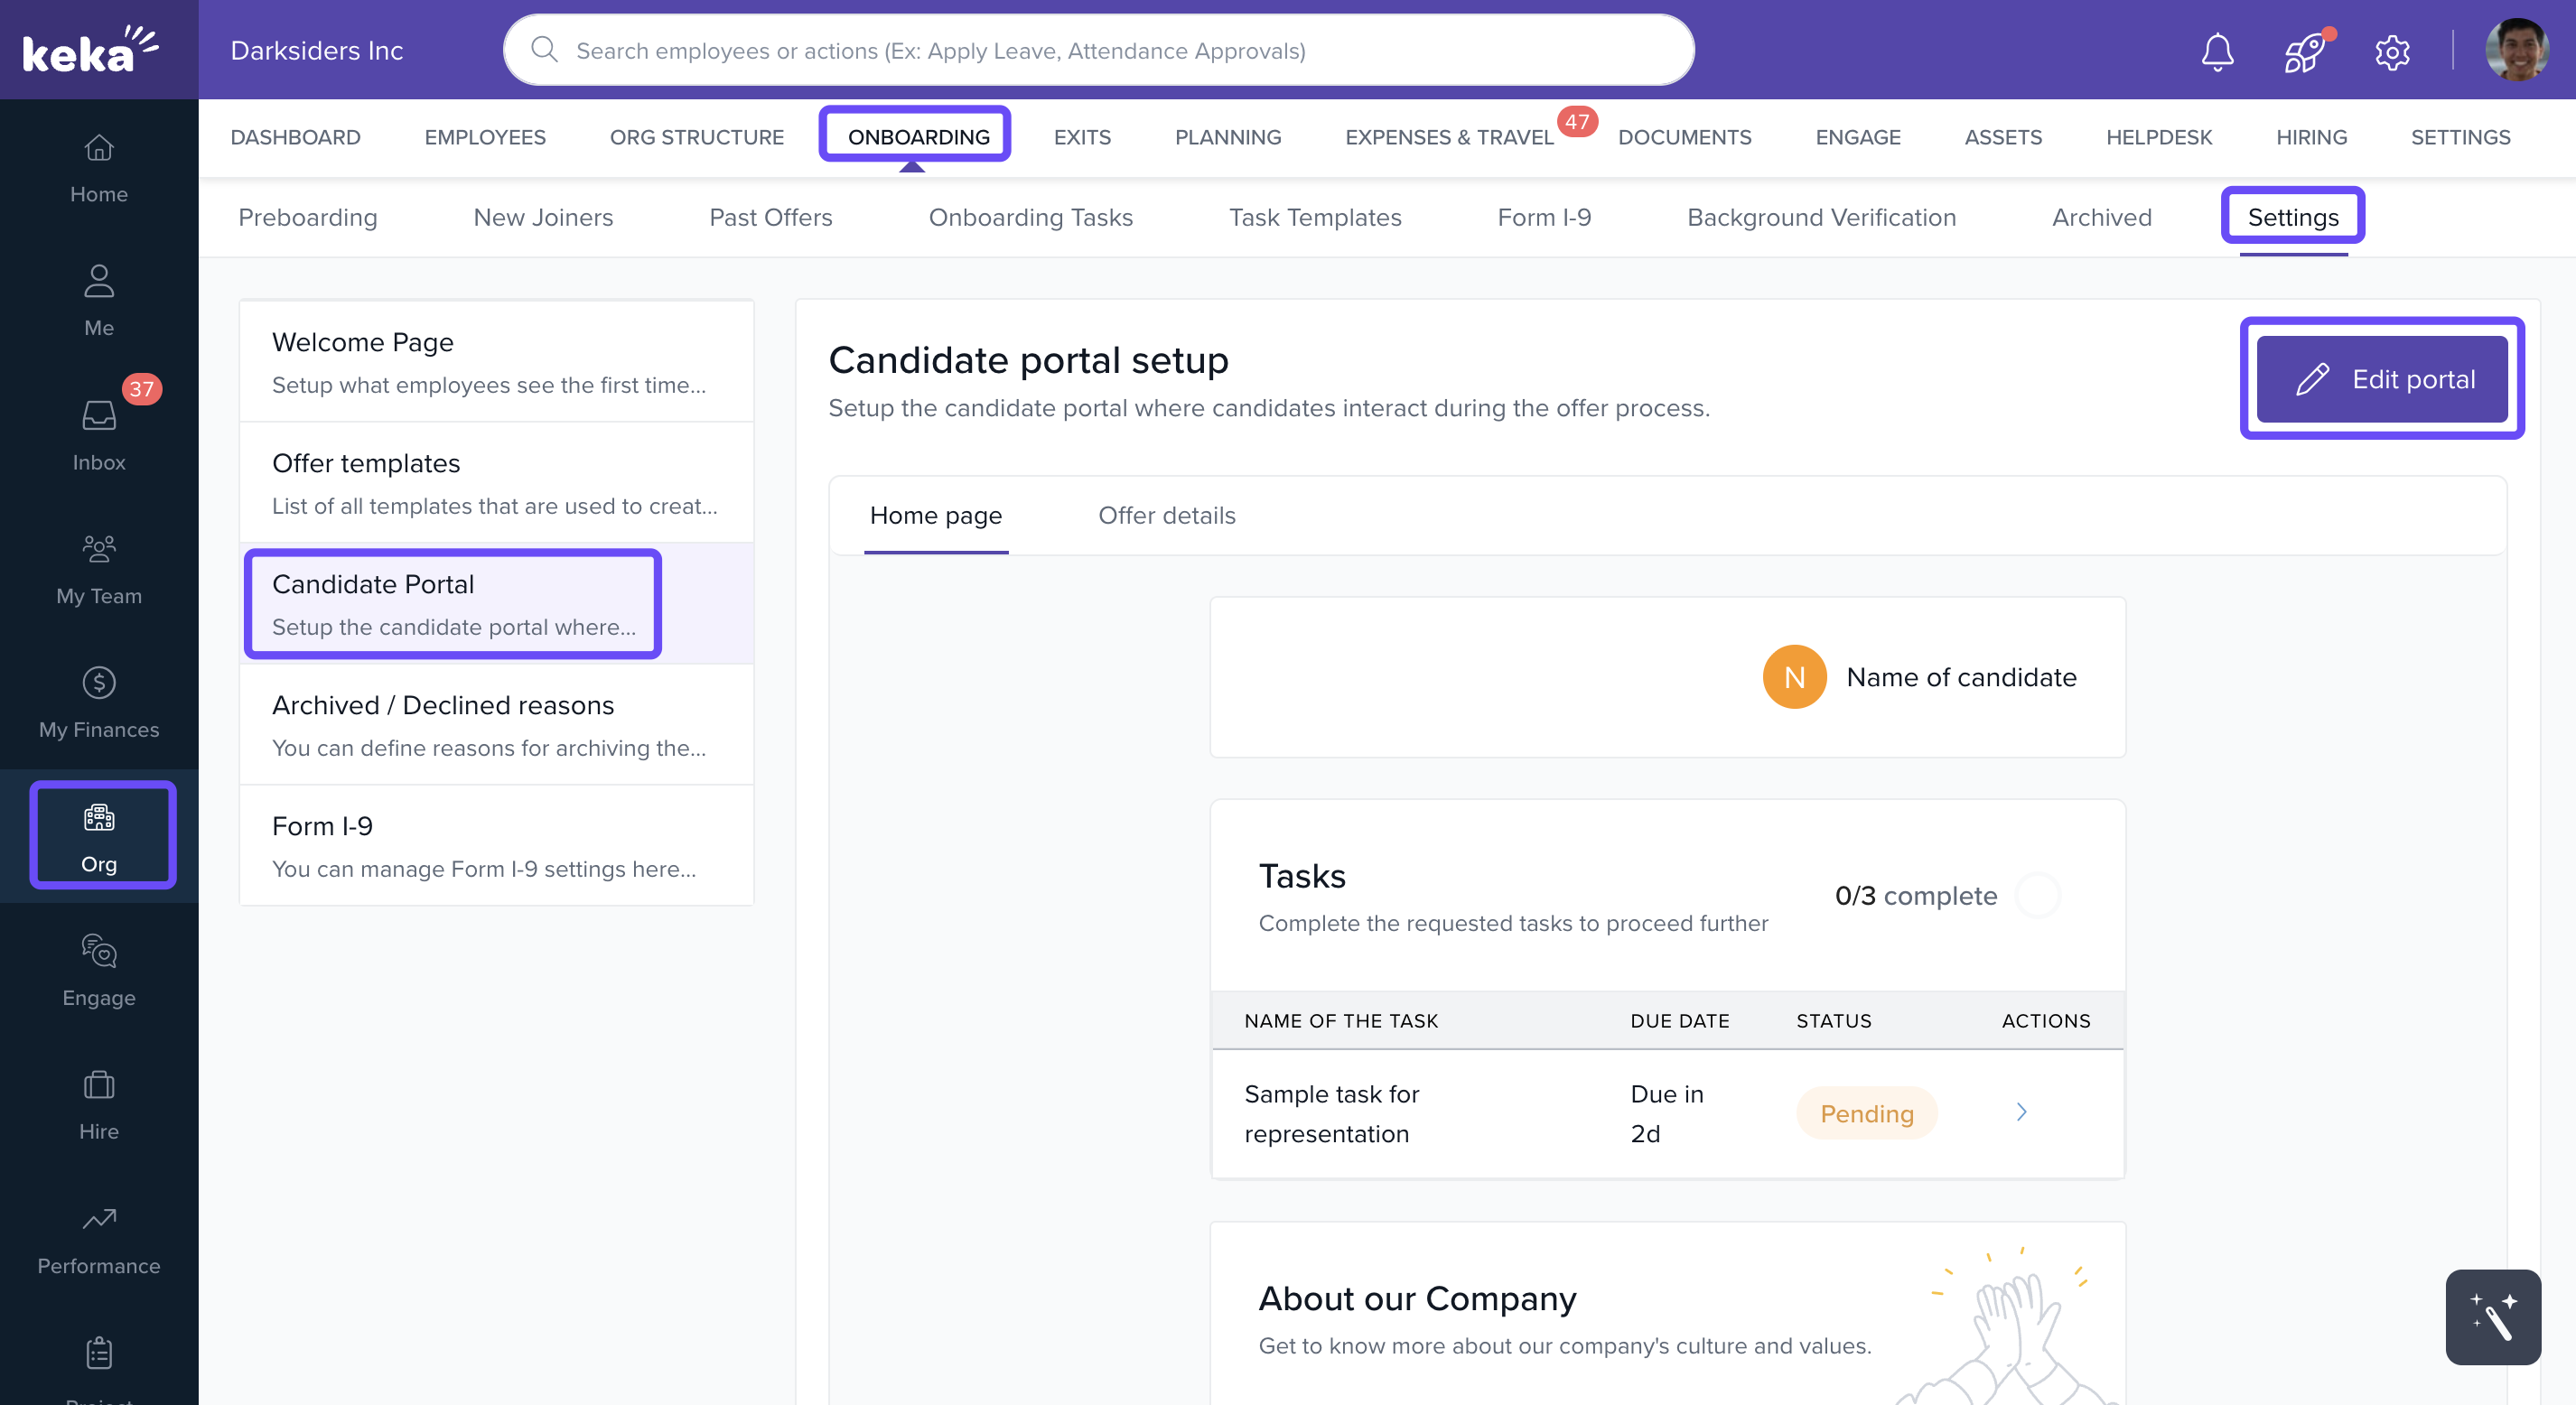2576x1405 pixels.
Task: Click the rocket icon in header
Action: tap(2304, 52)
